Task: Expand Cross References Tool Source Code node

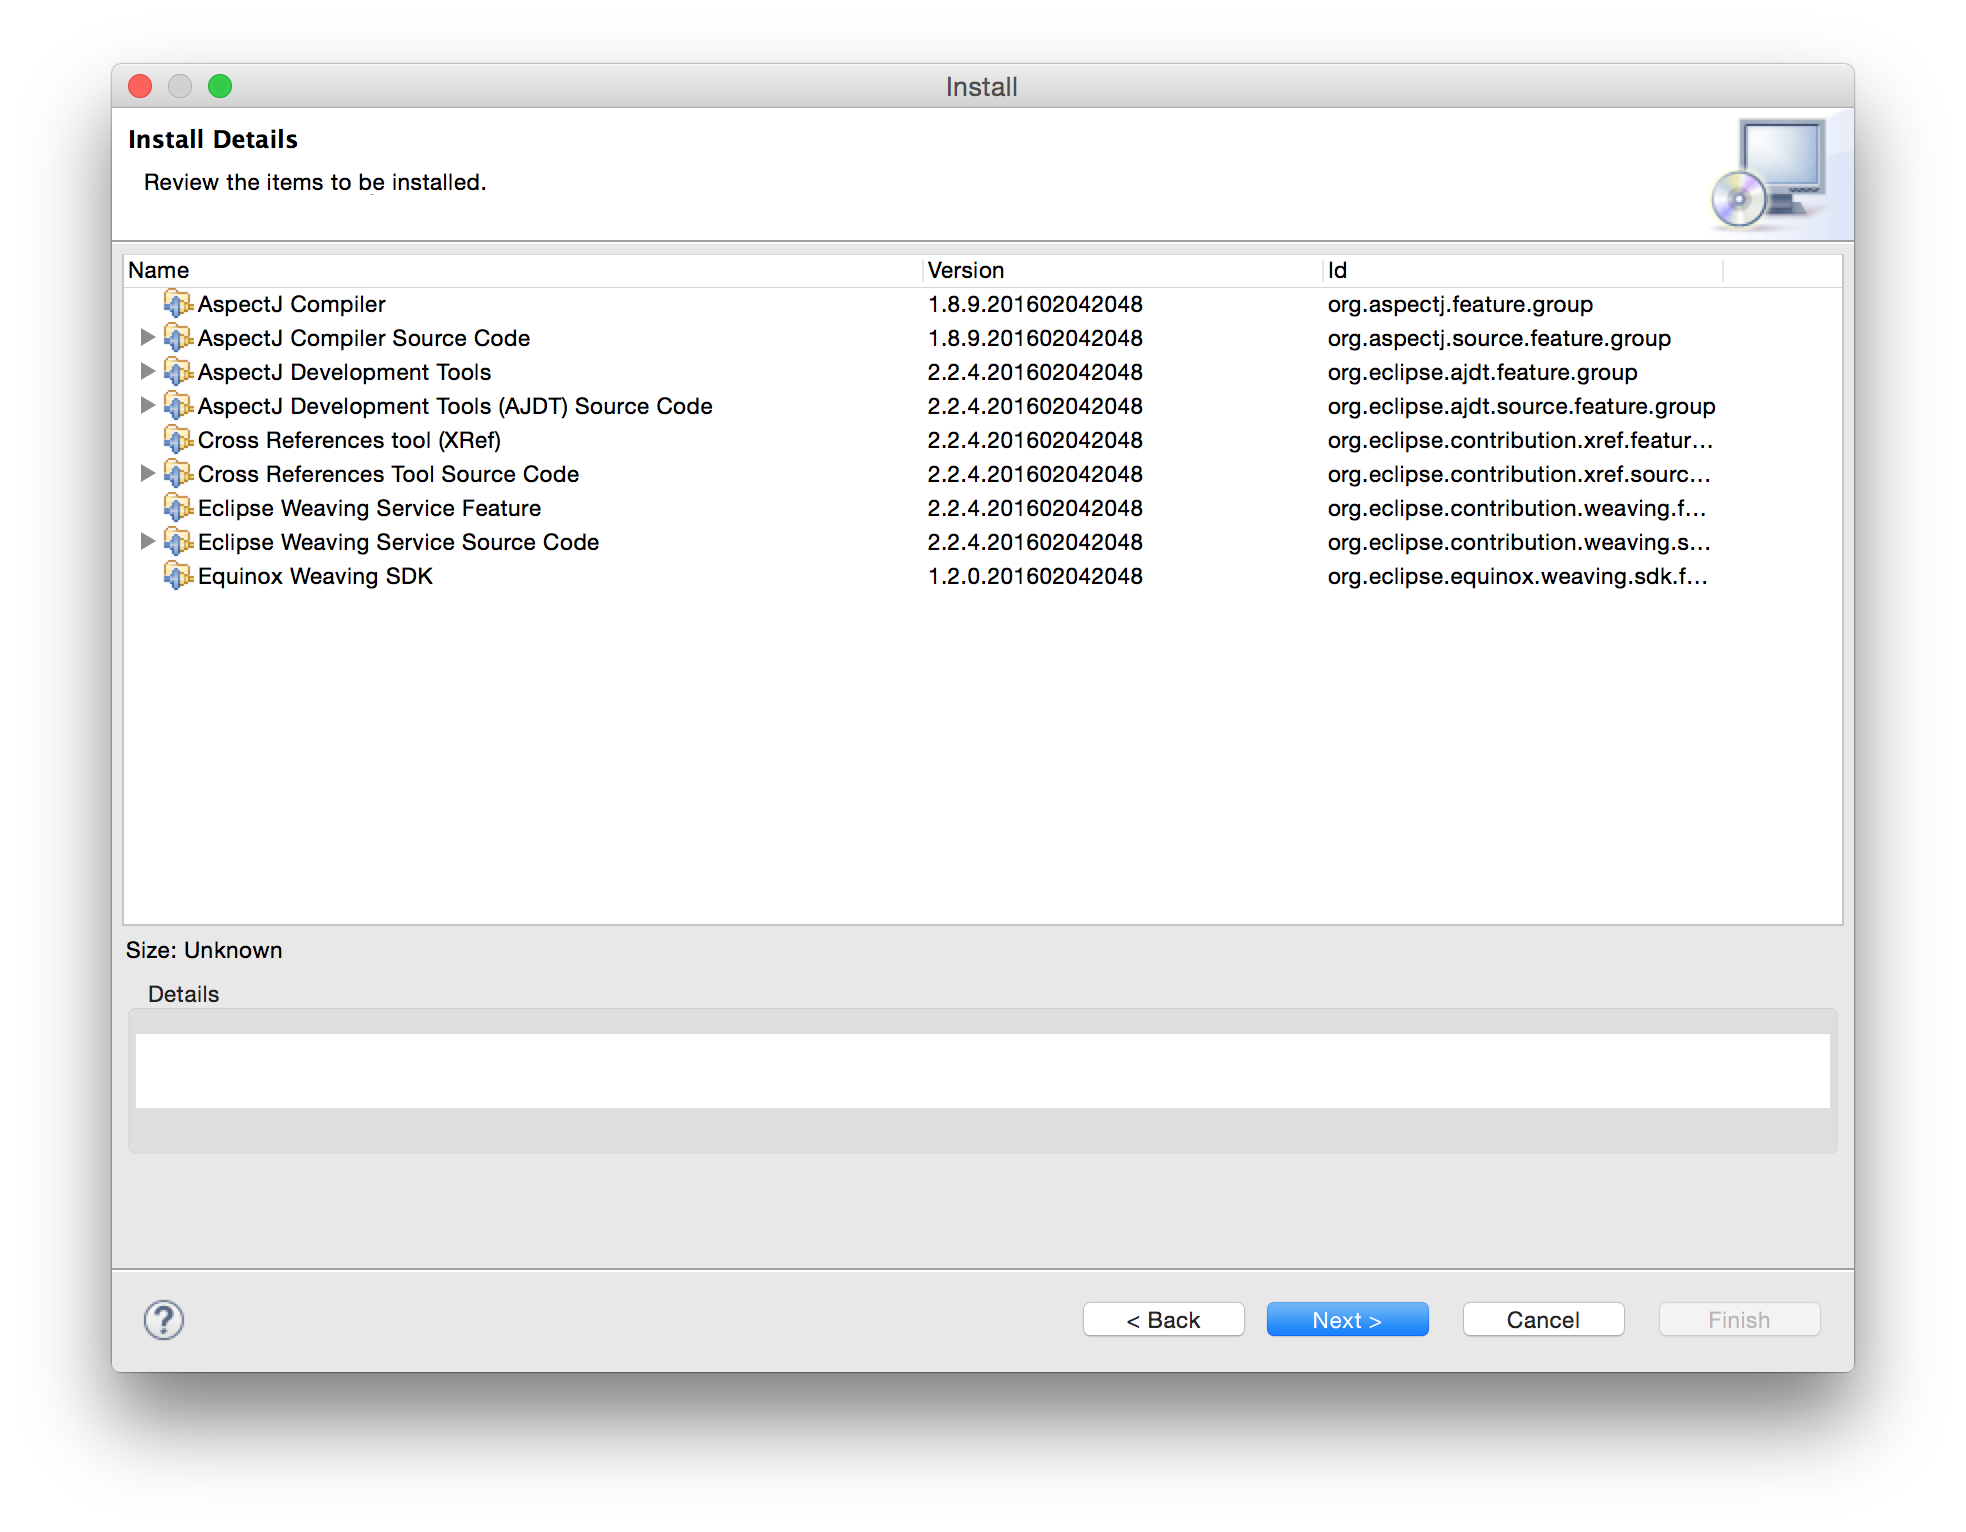Action: [147, 474]
